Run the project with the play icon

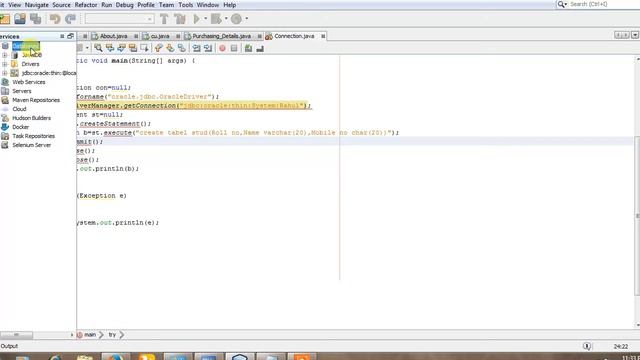(197, 19)
